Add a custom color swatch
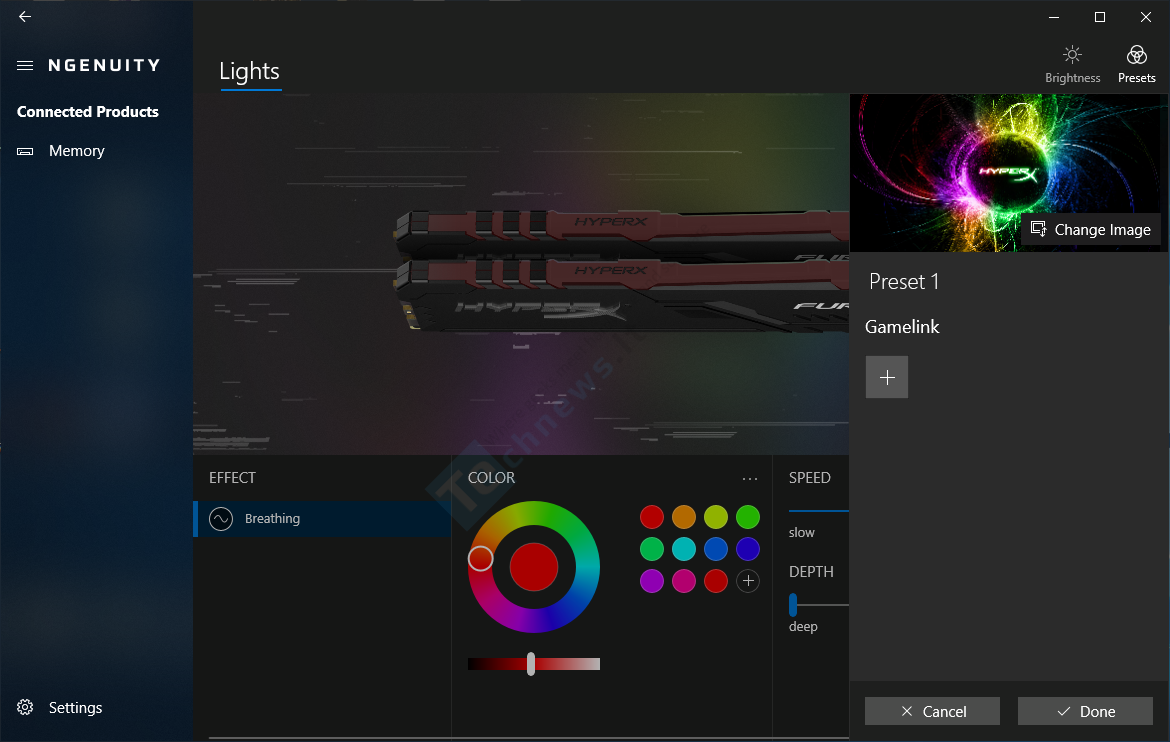Image resolution: width=1170 pixels, height=742 pixels. coord(748,581)
